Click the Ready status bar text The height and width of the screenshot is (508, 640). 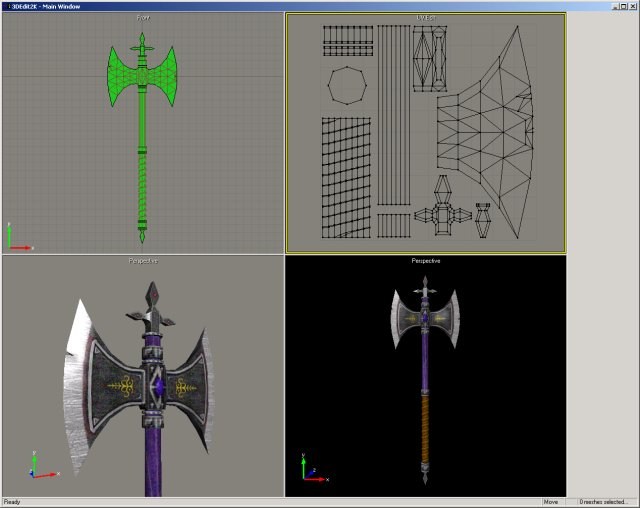[12, 502]
